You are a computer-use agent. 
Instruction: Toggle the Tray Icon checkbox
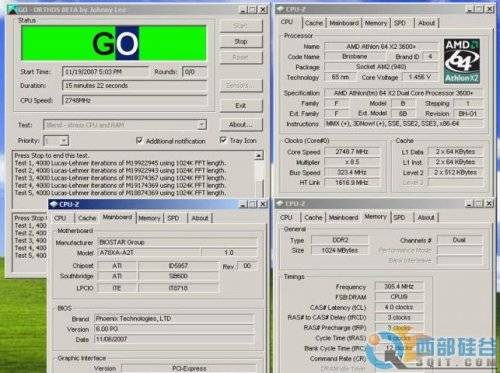(x=223, y=140)
